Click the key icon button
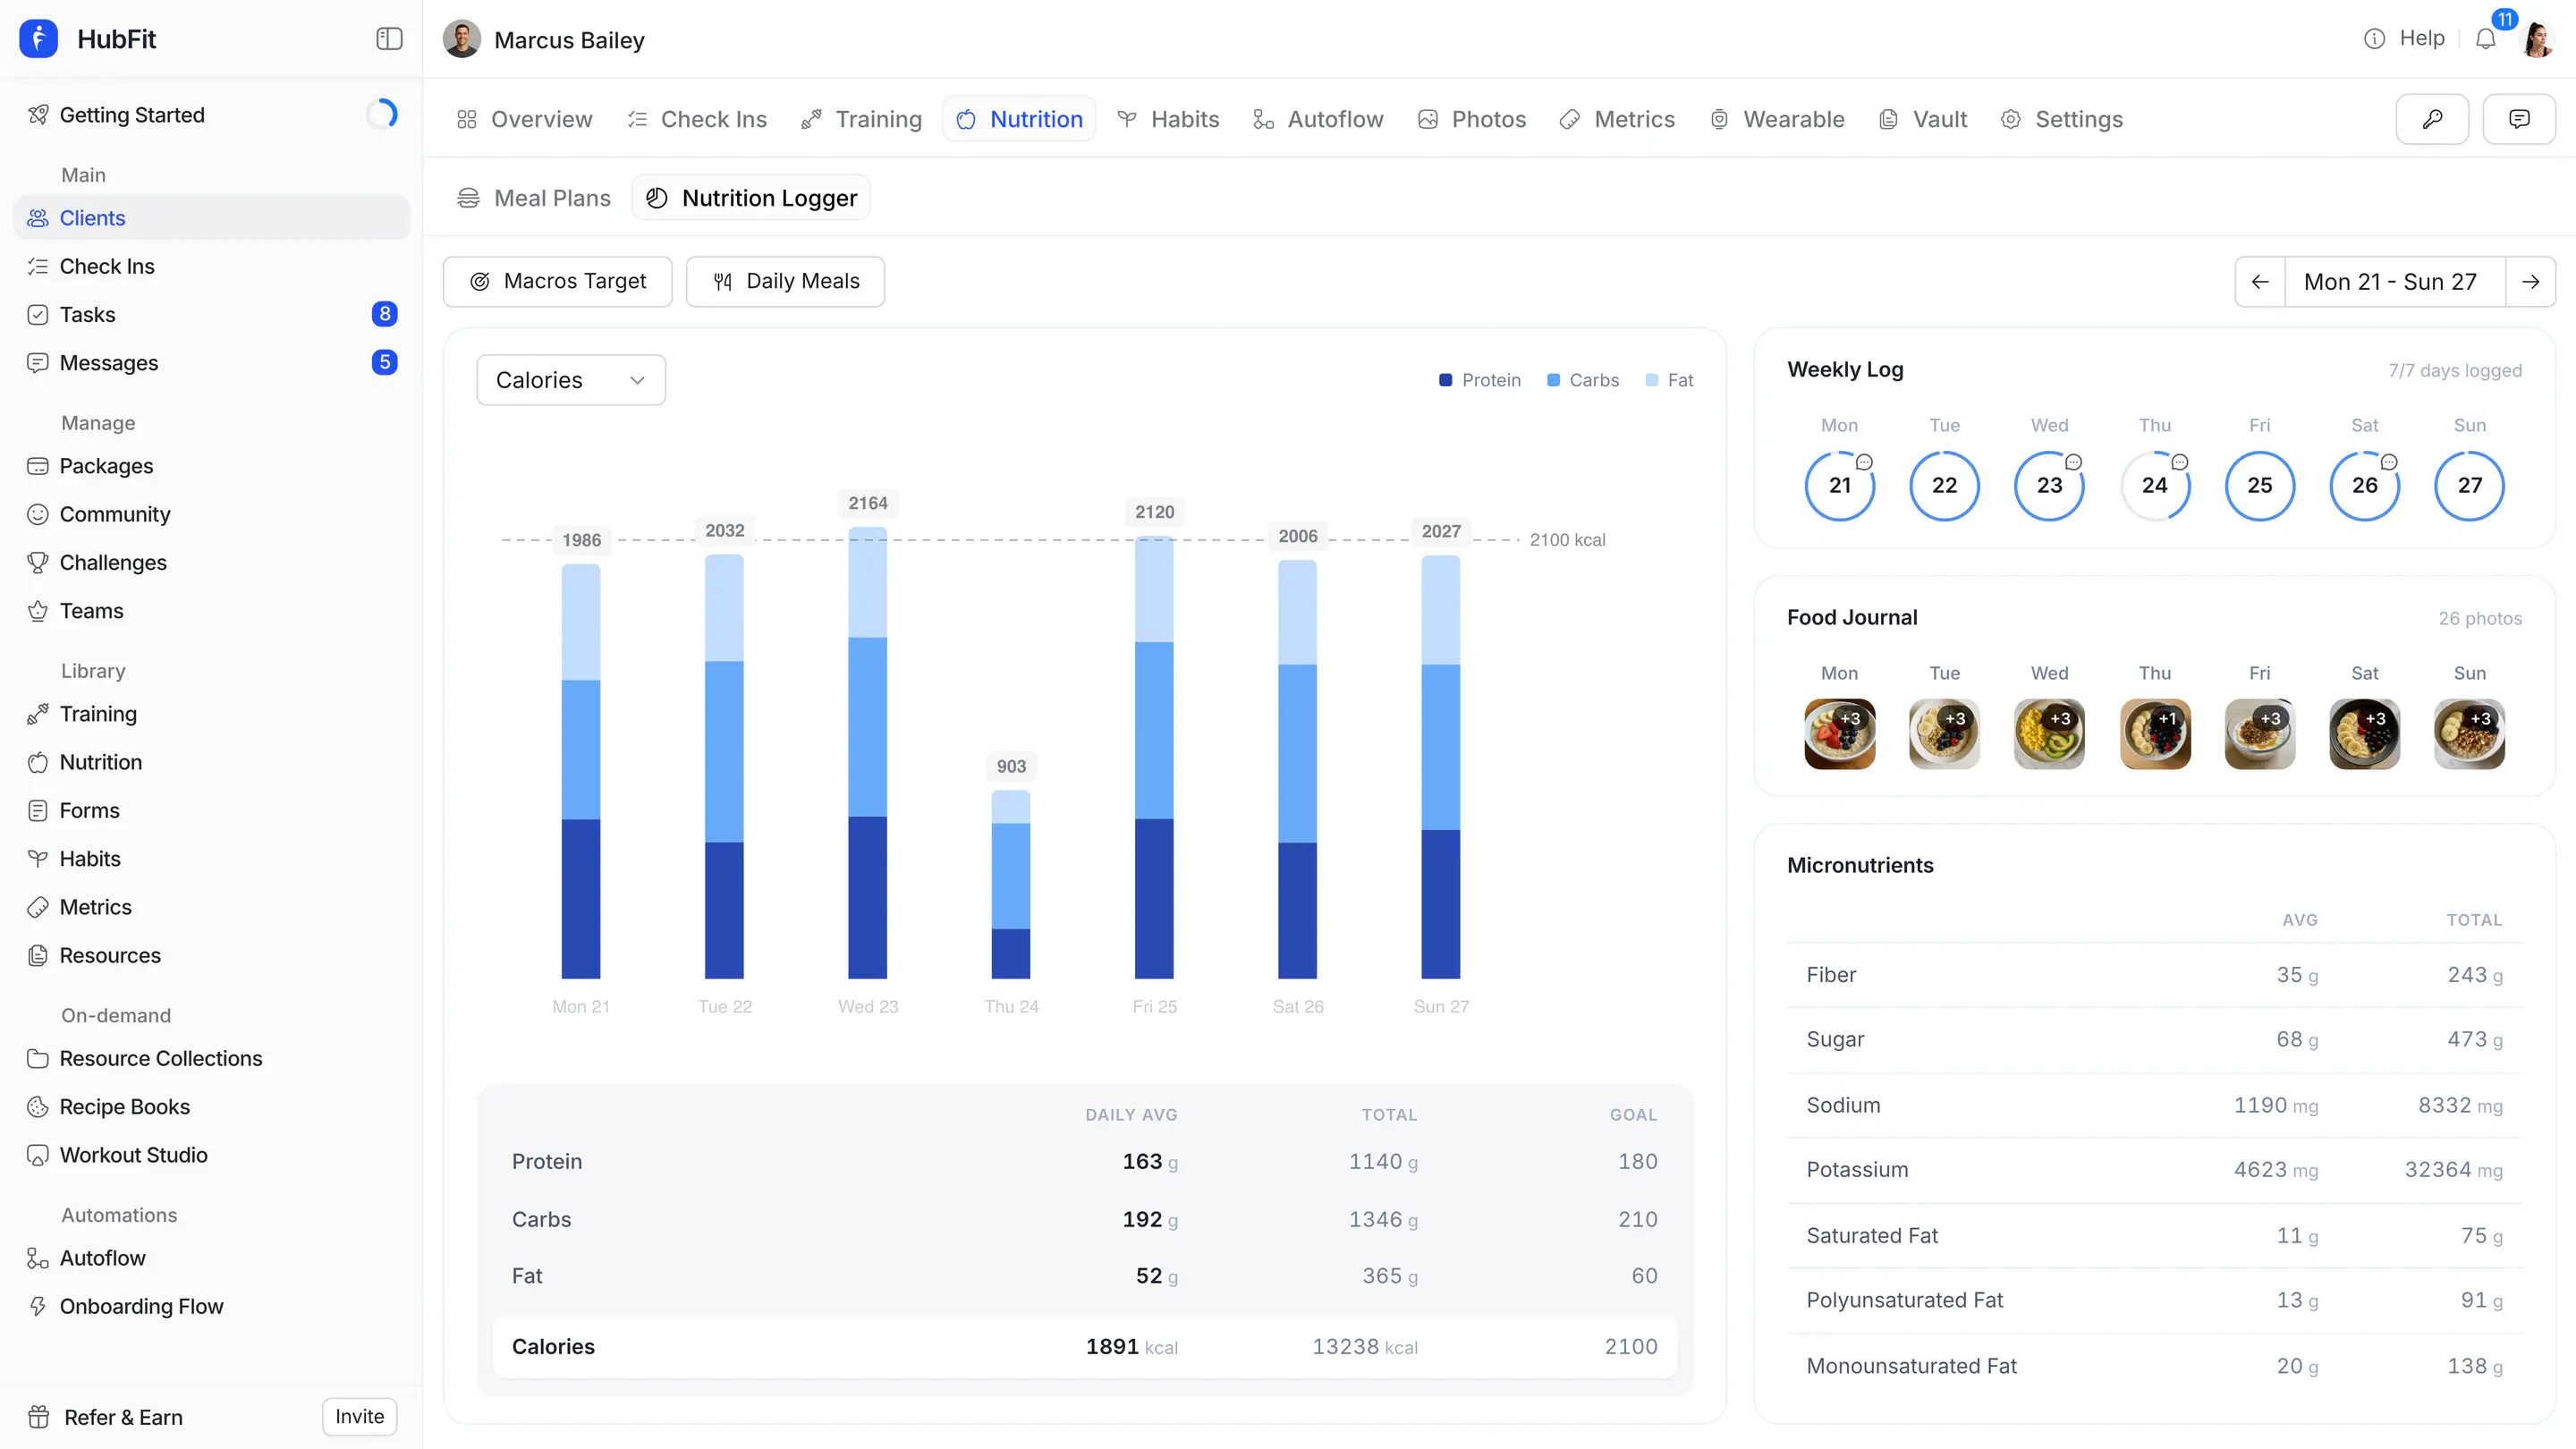2576x1449 pixels. coord(2432,119)
